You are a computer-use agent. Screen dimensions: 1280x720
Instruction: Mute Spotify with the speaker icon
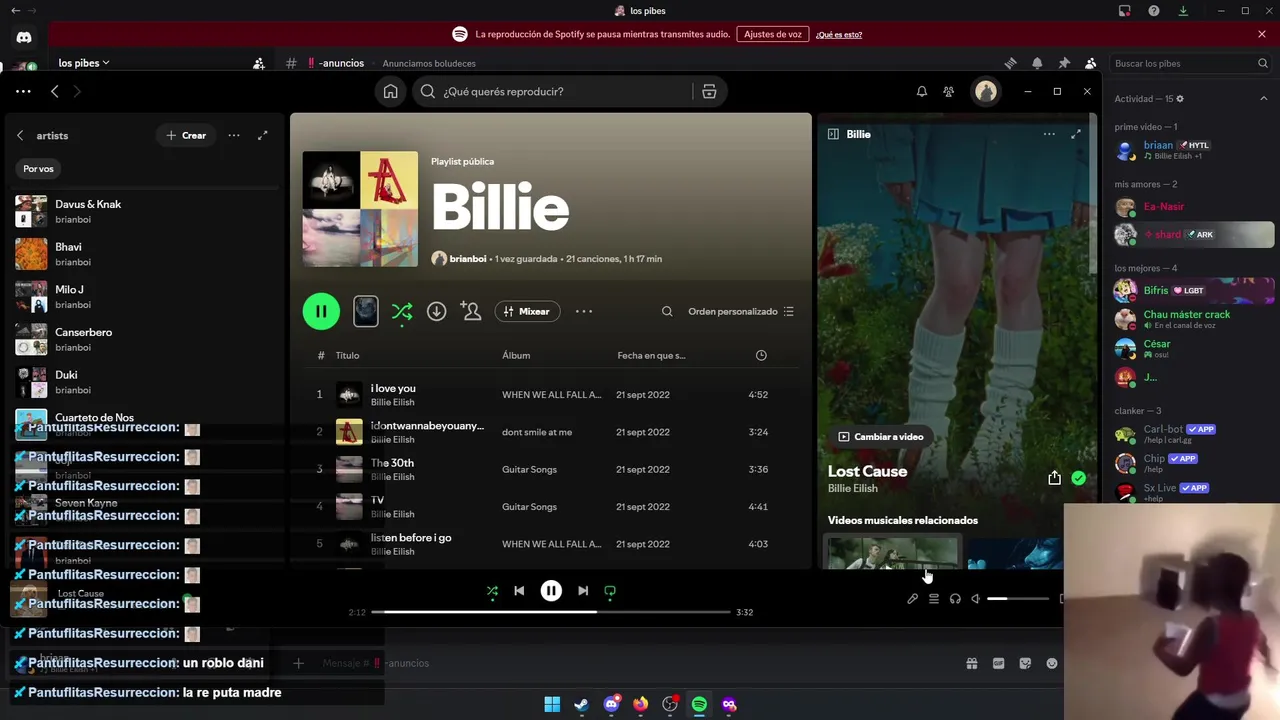pos(976,599)
